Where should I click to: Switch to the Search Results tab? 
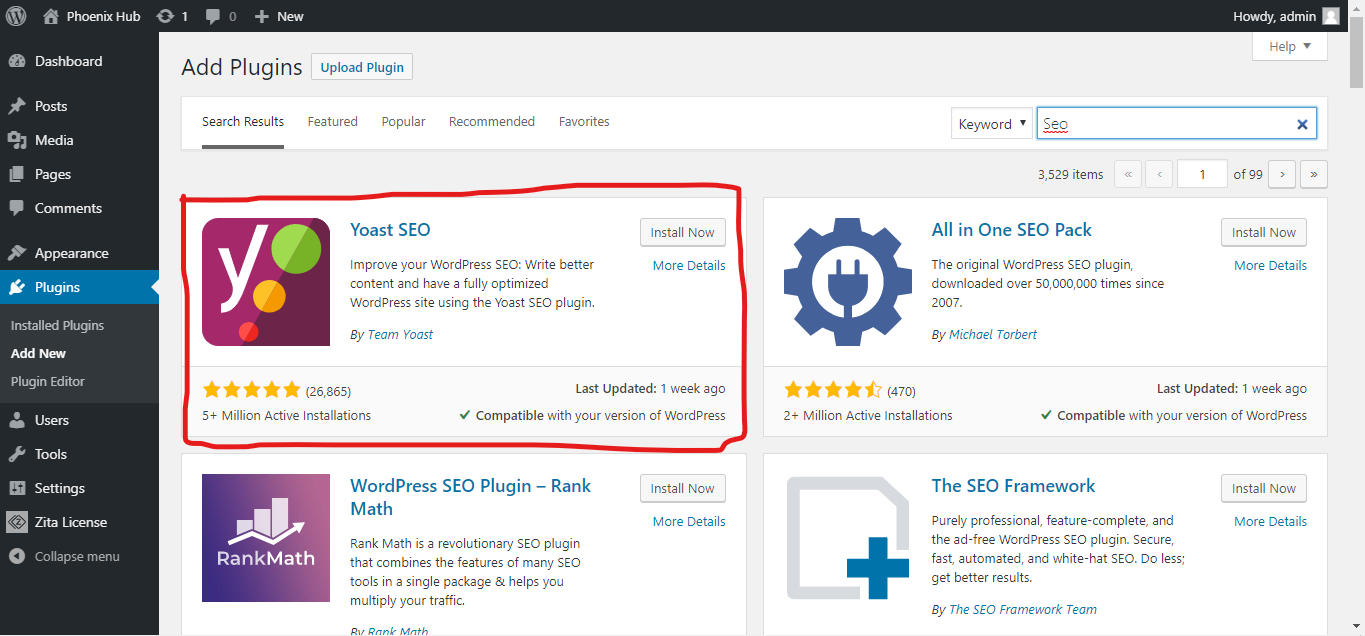coord(243,122)
